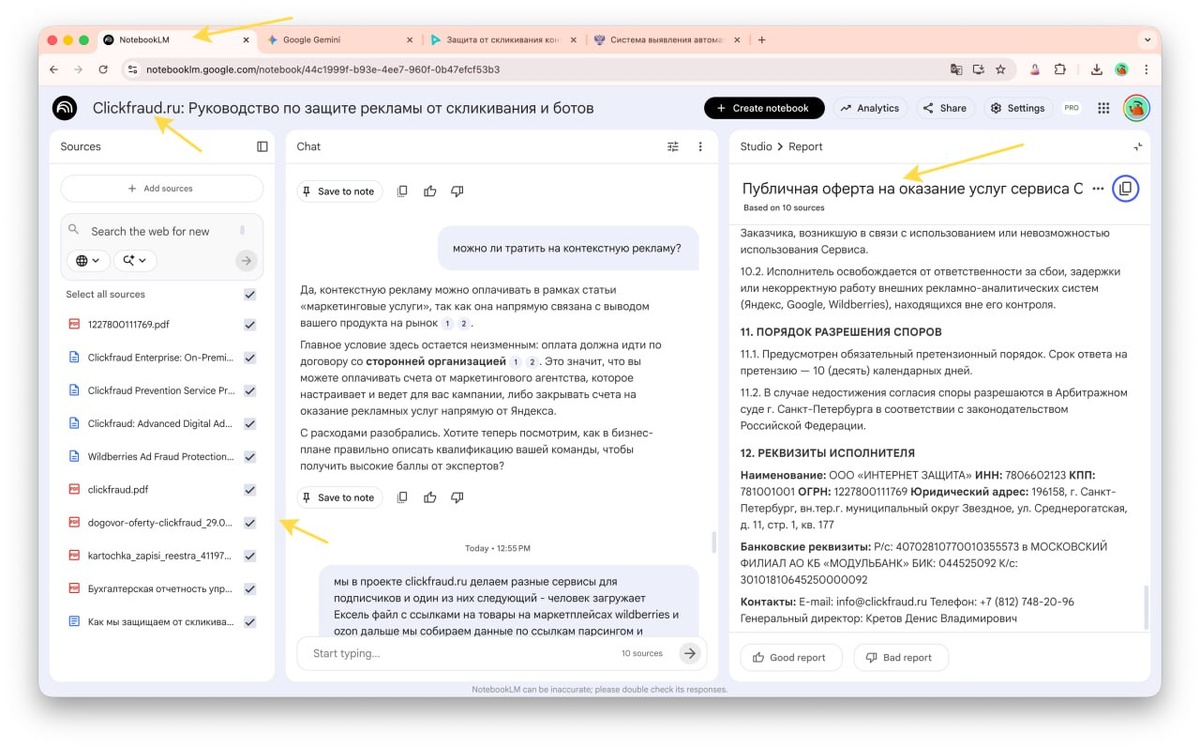
Task: Open the Chrome extensions puzzle icon
Action: pos(1060,70)
